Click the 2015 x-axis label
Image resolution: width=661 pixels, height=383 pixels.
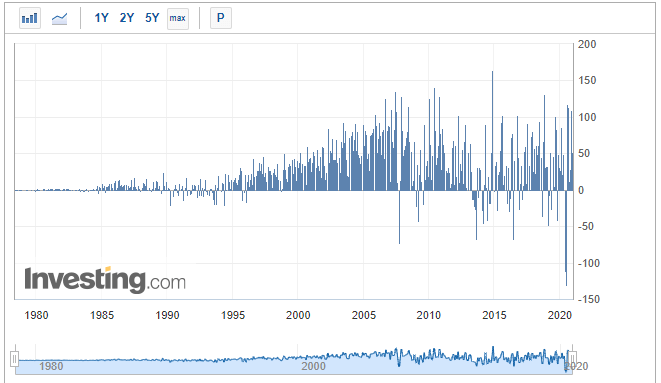(x=494, y=315)
